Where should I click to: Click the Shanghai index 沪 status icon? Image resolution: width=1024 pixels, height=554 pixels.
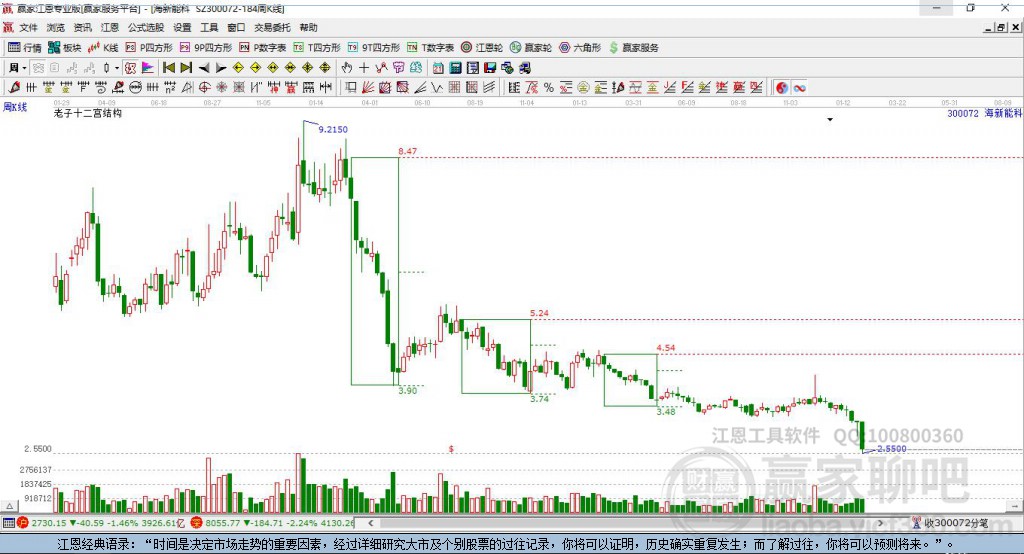click(23, 523)
